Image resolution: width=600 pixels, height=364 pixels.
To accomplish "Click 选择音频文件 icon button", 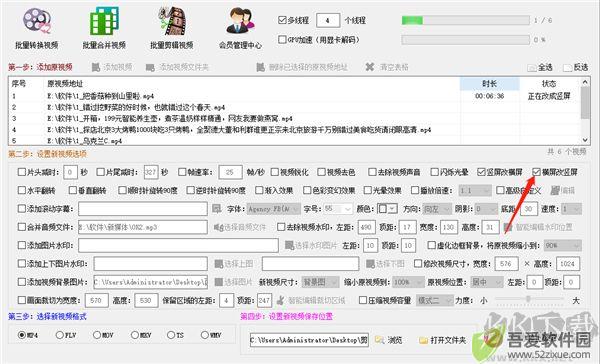I will point(218,227).
